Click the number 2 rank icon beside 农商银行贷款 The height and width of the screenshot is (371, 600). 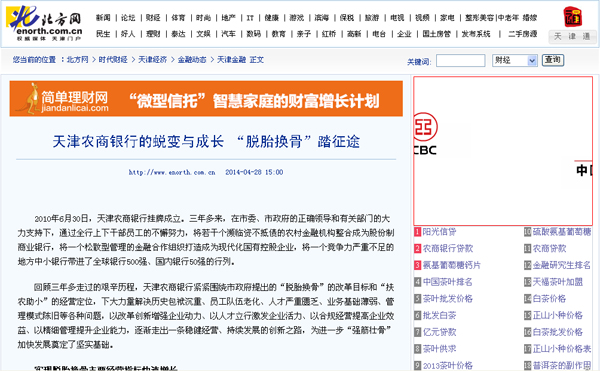tap(417, 249)
